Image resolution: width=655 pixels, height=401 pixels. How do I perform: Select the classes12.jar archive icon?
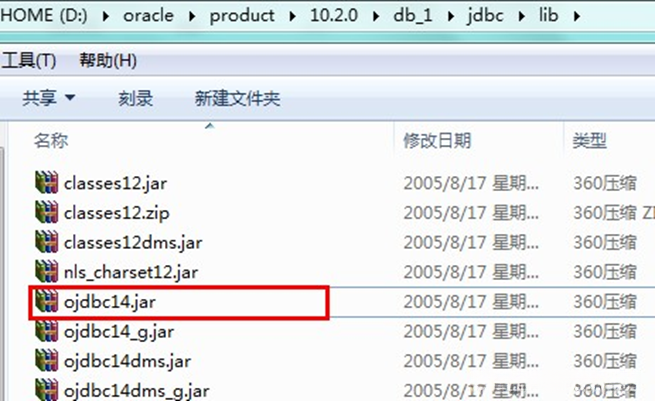pyautogui.click(x=46, y=183)
